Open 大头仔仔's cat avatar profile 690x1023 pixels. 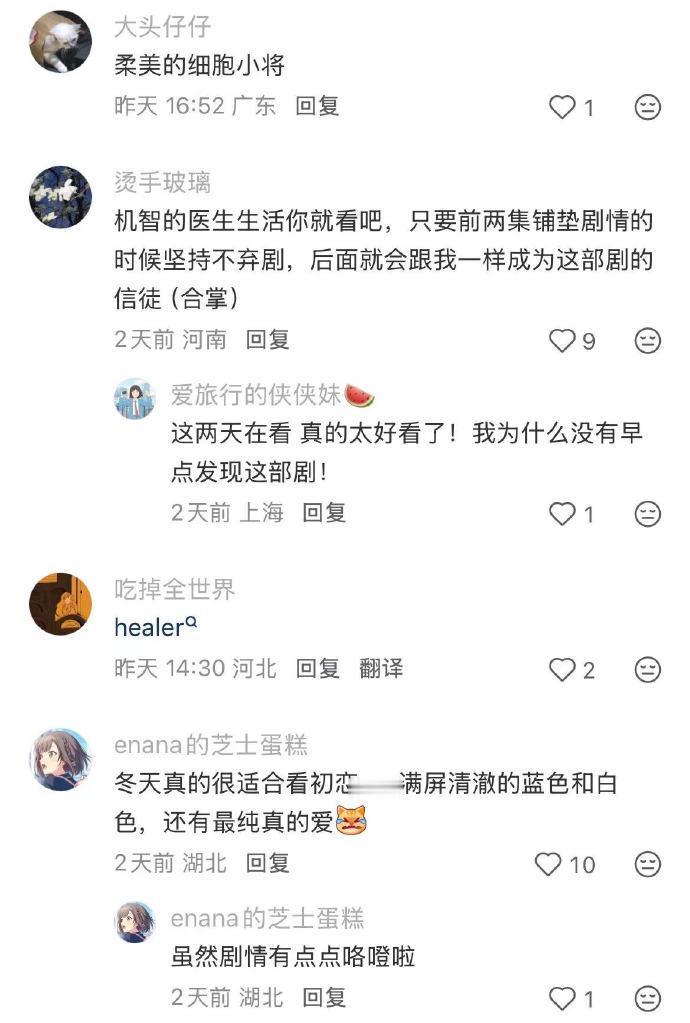tap(61, 41)
